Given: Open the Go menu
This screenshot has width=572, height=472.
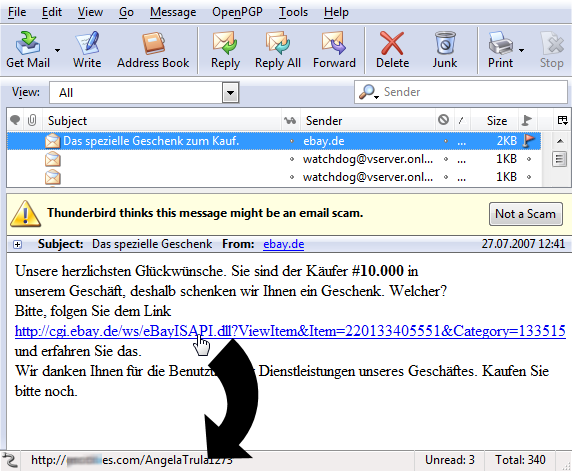Looking at the screenshot, I should click(126, 12).
